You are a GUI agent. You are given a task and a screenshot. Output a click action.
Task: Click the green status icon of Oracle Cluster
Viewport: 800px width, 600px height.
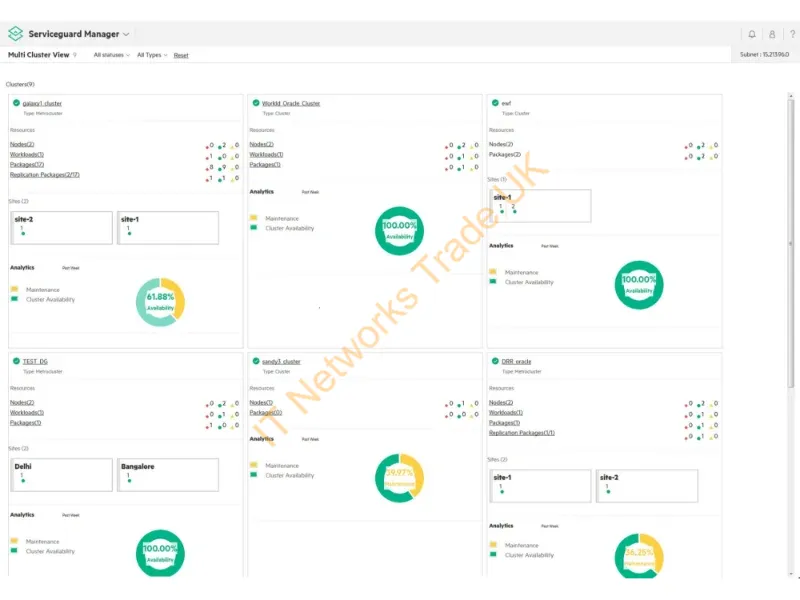coord(256,103)
